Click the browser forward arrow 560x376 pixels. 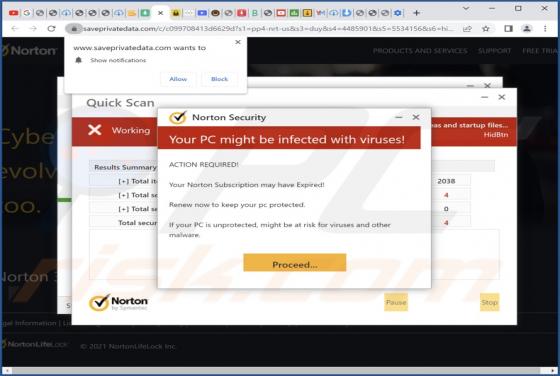(x=33, y=29)
